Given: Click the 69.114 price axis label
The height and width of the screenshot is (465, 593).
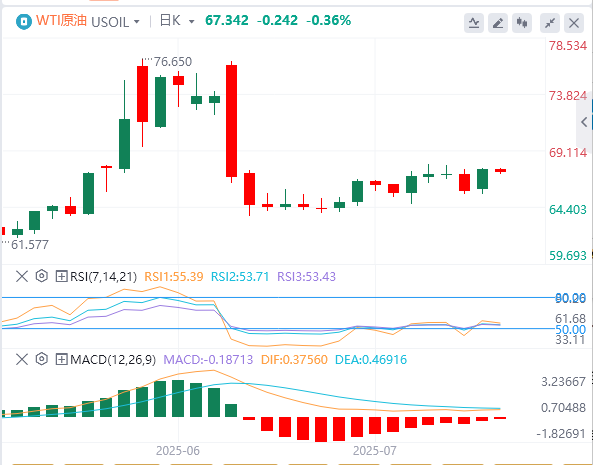Looking at the screenshot, I should [x=568, y=153].
